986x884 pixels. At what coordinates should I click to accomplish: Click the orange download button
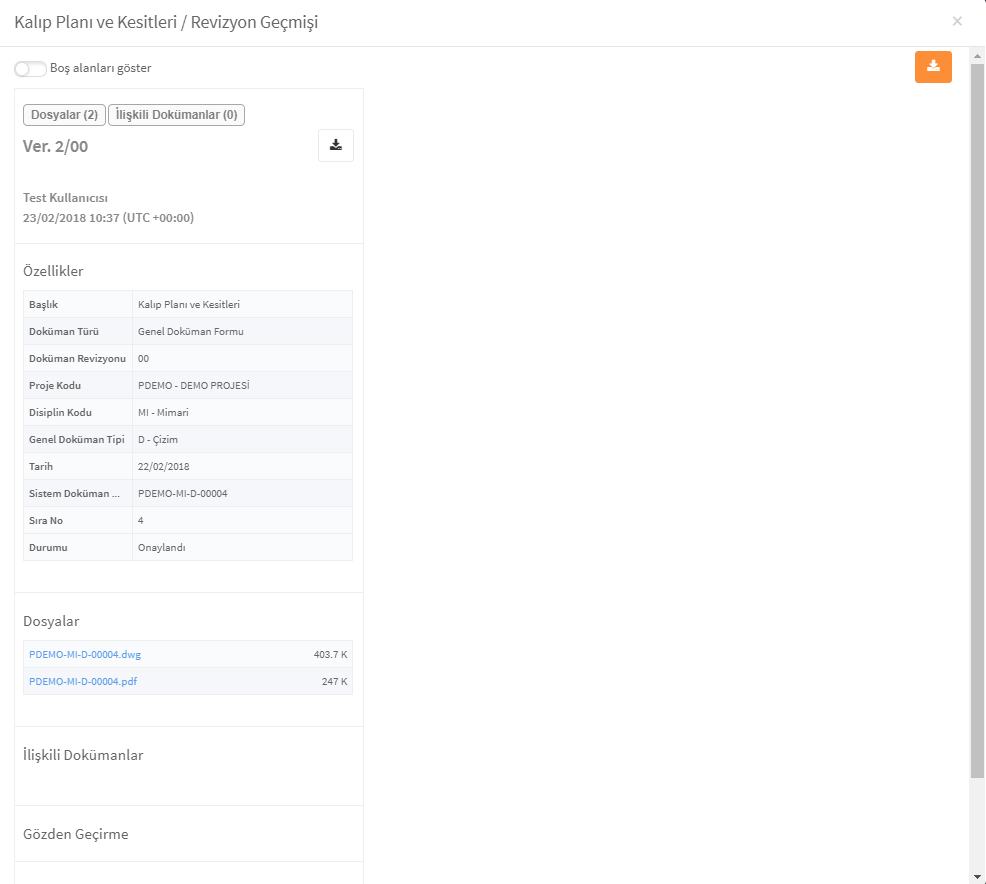click(933, 67)
